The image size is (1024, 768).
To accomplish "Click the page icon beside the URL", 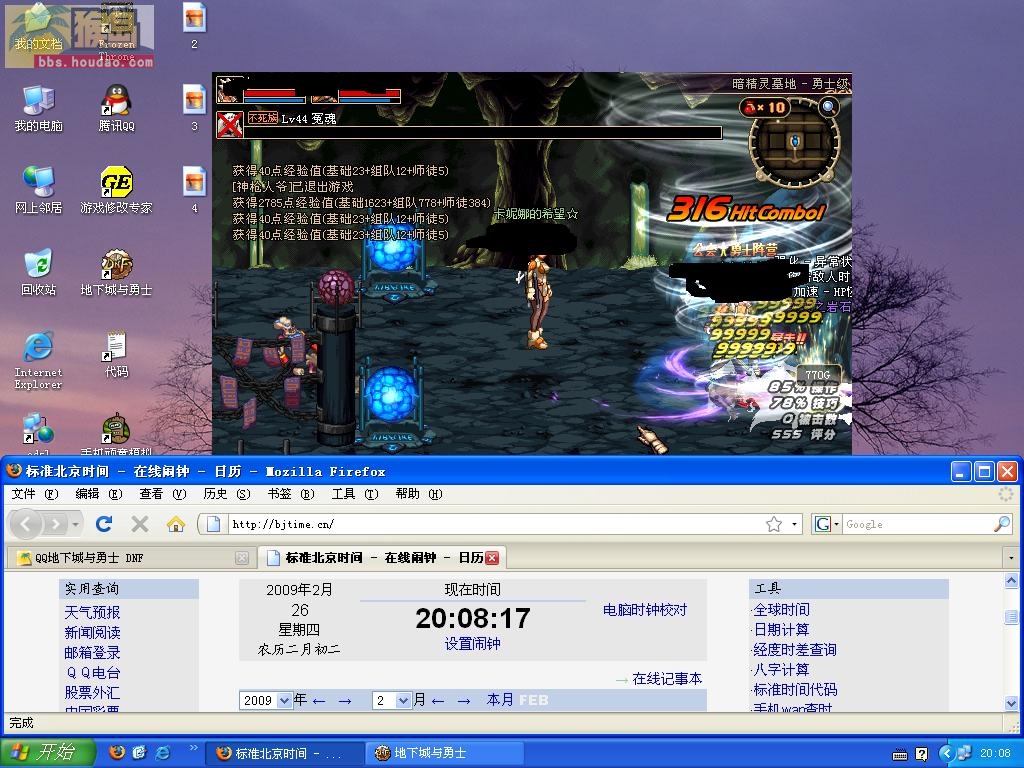I will coord(214,524).
